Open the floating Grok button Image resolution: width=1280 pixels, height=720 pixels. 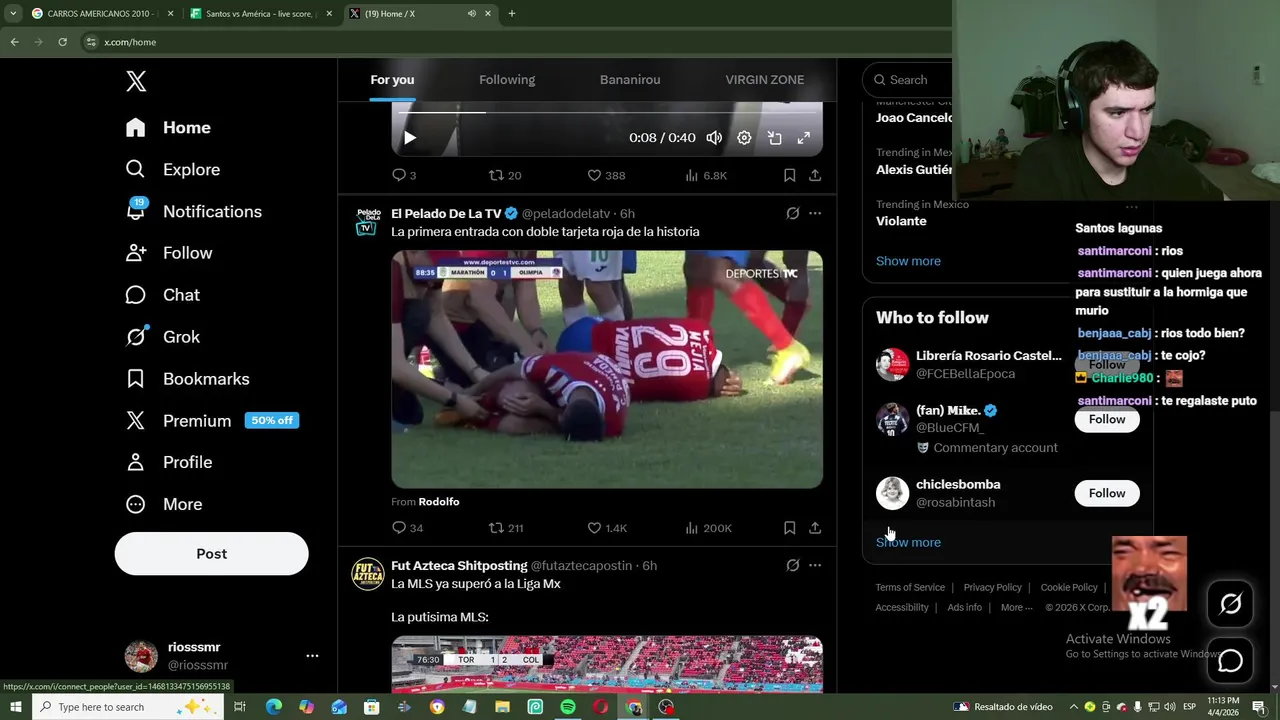1230,604
